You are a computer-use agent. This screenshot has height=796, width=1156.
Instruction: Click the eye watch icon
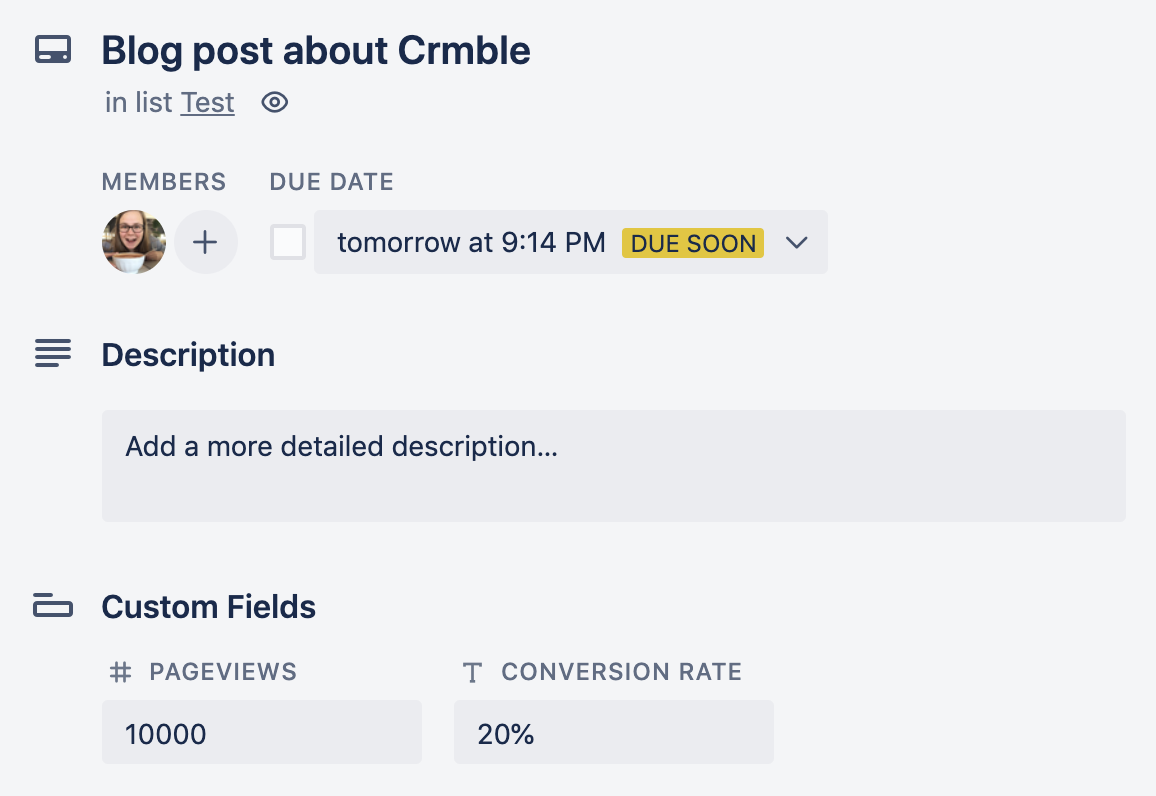274,102
